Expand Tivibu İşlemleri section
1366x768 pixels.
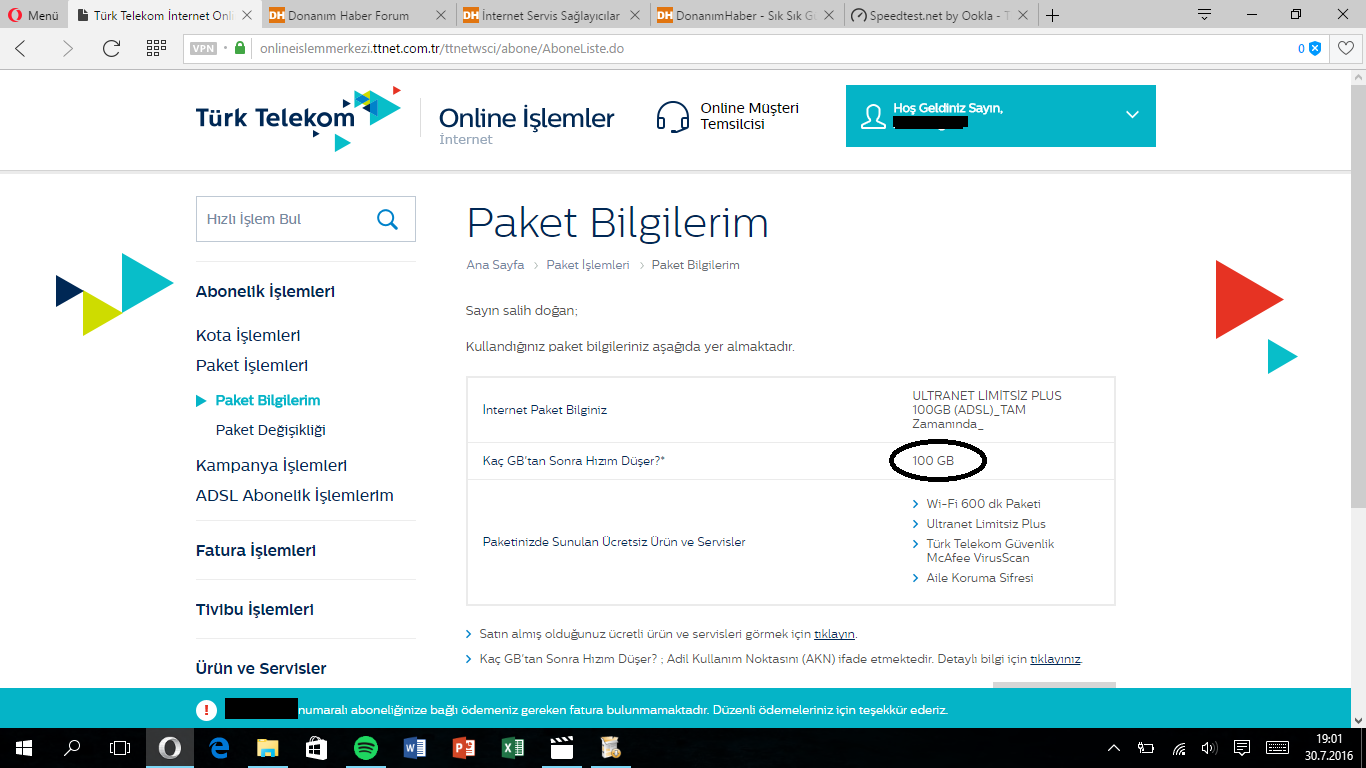coord(255,609)
